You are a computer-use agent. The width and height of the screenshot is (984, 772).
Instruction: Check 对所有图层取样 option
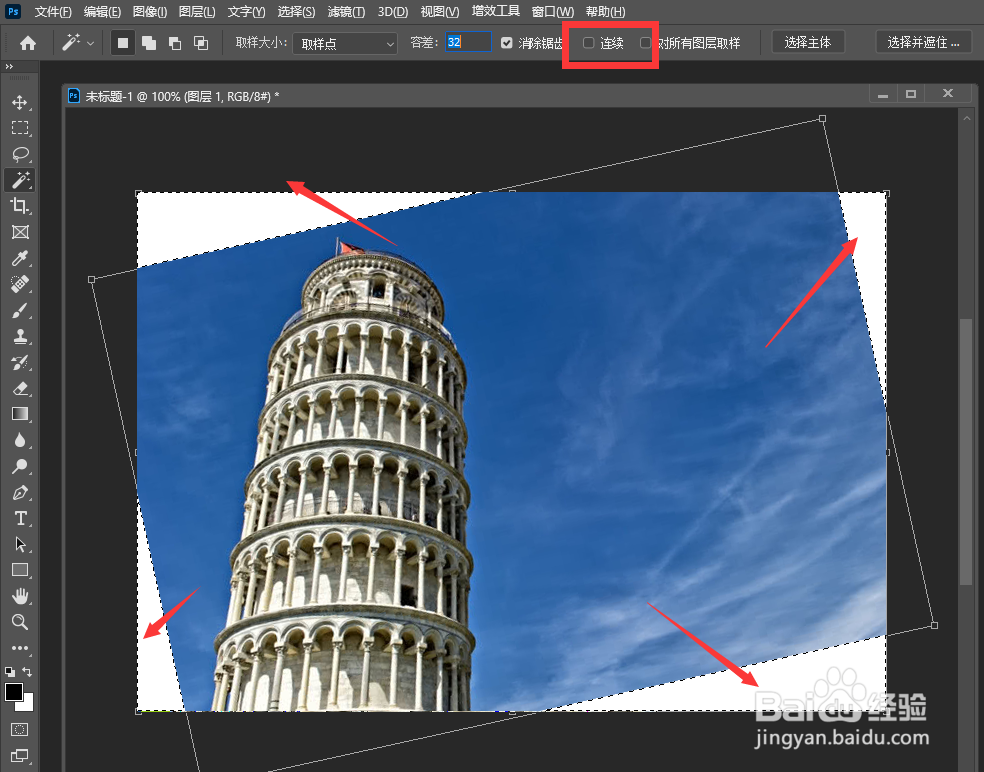pyautogui.click(x=646, y=43)
